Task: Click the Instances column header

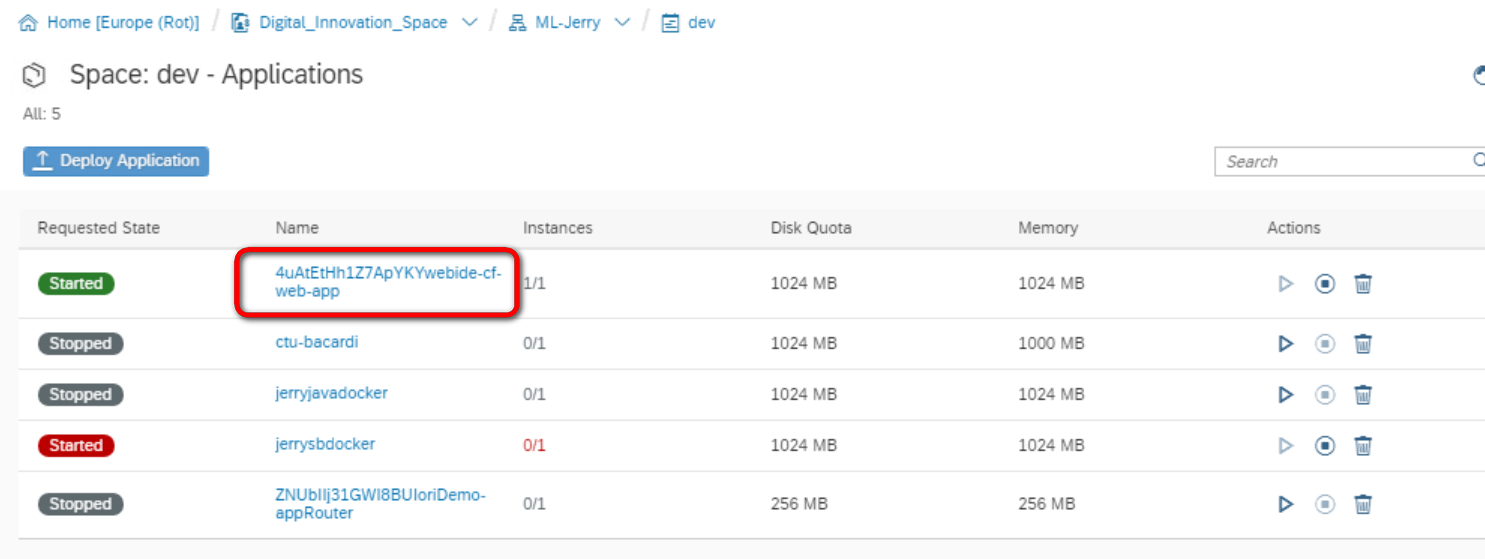Action: click(558, 228)
